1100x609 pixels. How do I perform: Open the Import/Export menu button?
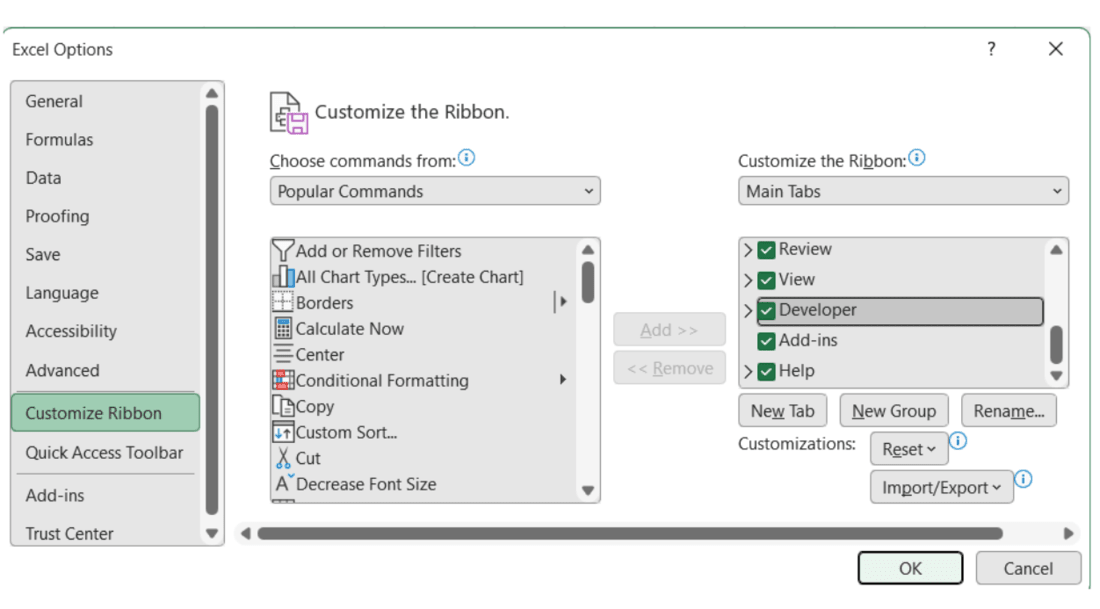[x=941, y=488]
